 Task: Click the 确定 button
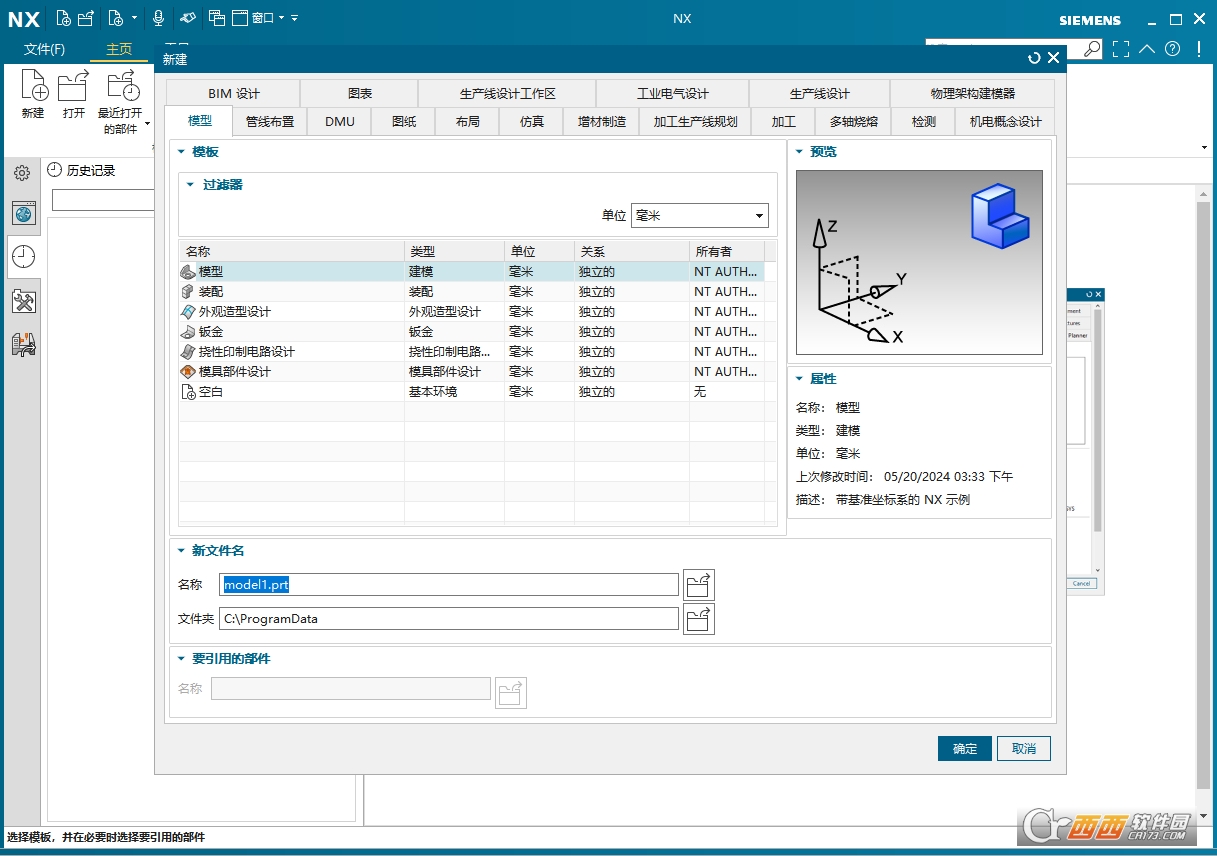(965, 749)
